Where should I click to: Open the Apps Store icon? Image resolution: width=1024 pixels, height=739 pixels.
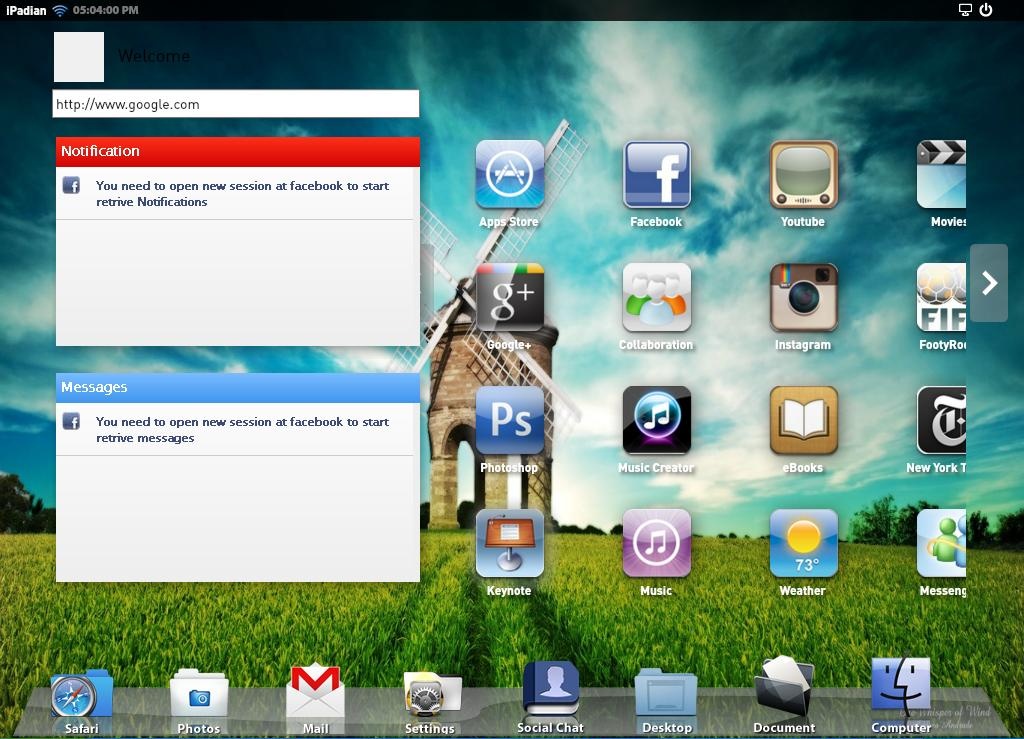509,174
